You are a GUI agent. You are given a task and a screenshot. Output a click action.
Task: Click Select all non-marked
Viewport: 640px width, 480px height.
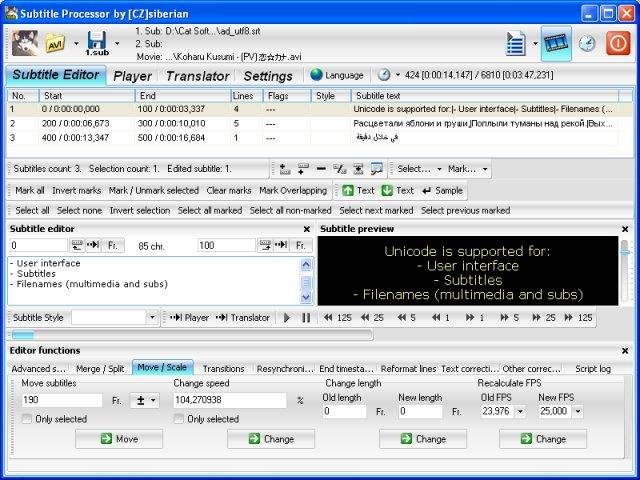pos(291,211)
